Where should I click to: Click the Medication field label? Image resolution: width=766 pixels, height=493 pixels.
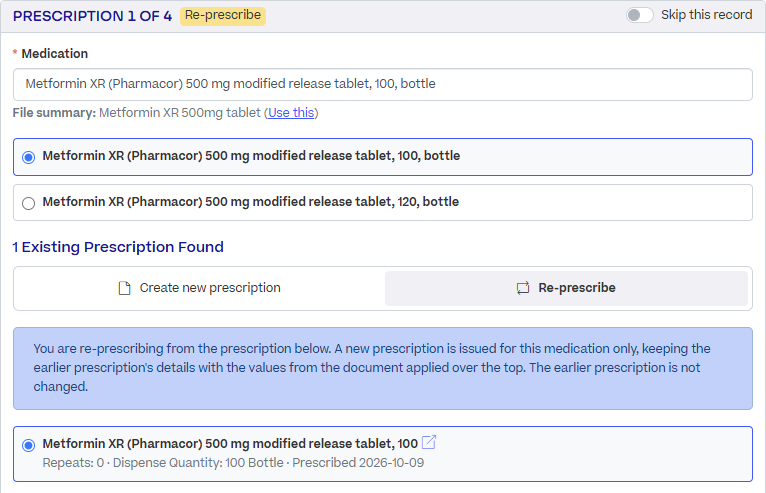click(x=55, y=54)
